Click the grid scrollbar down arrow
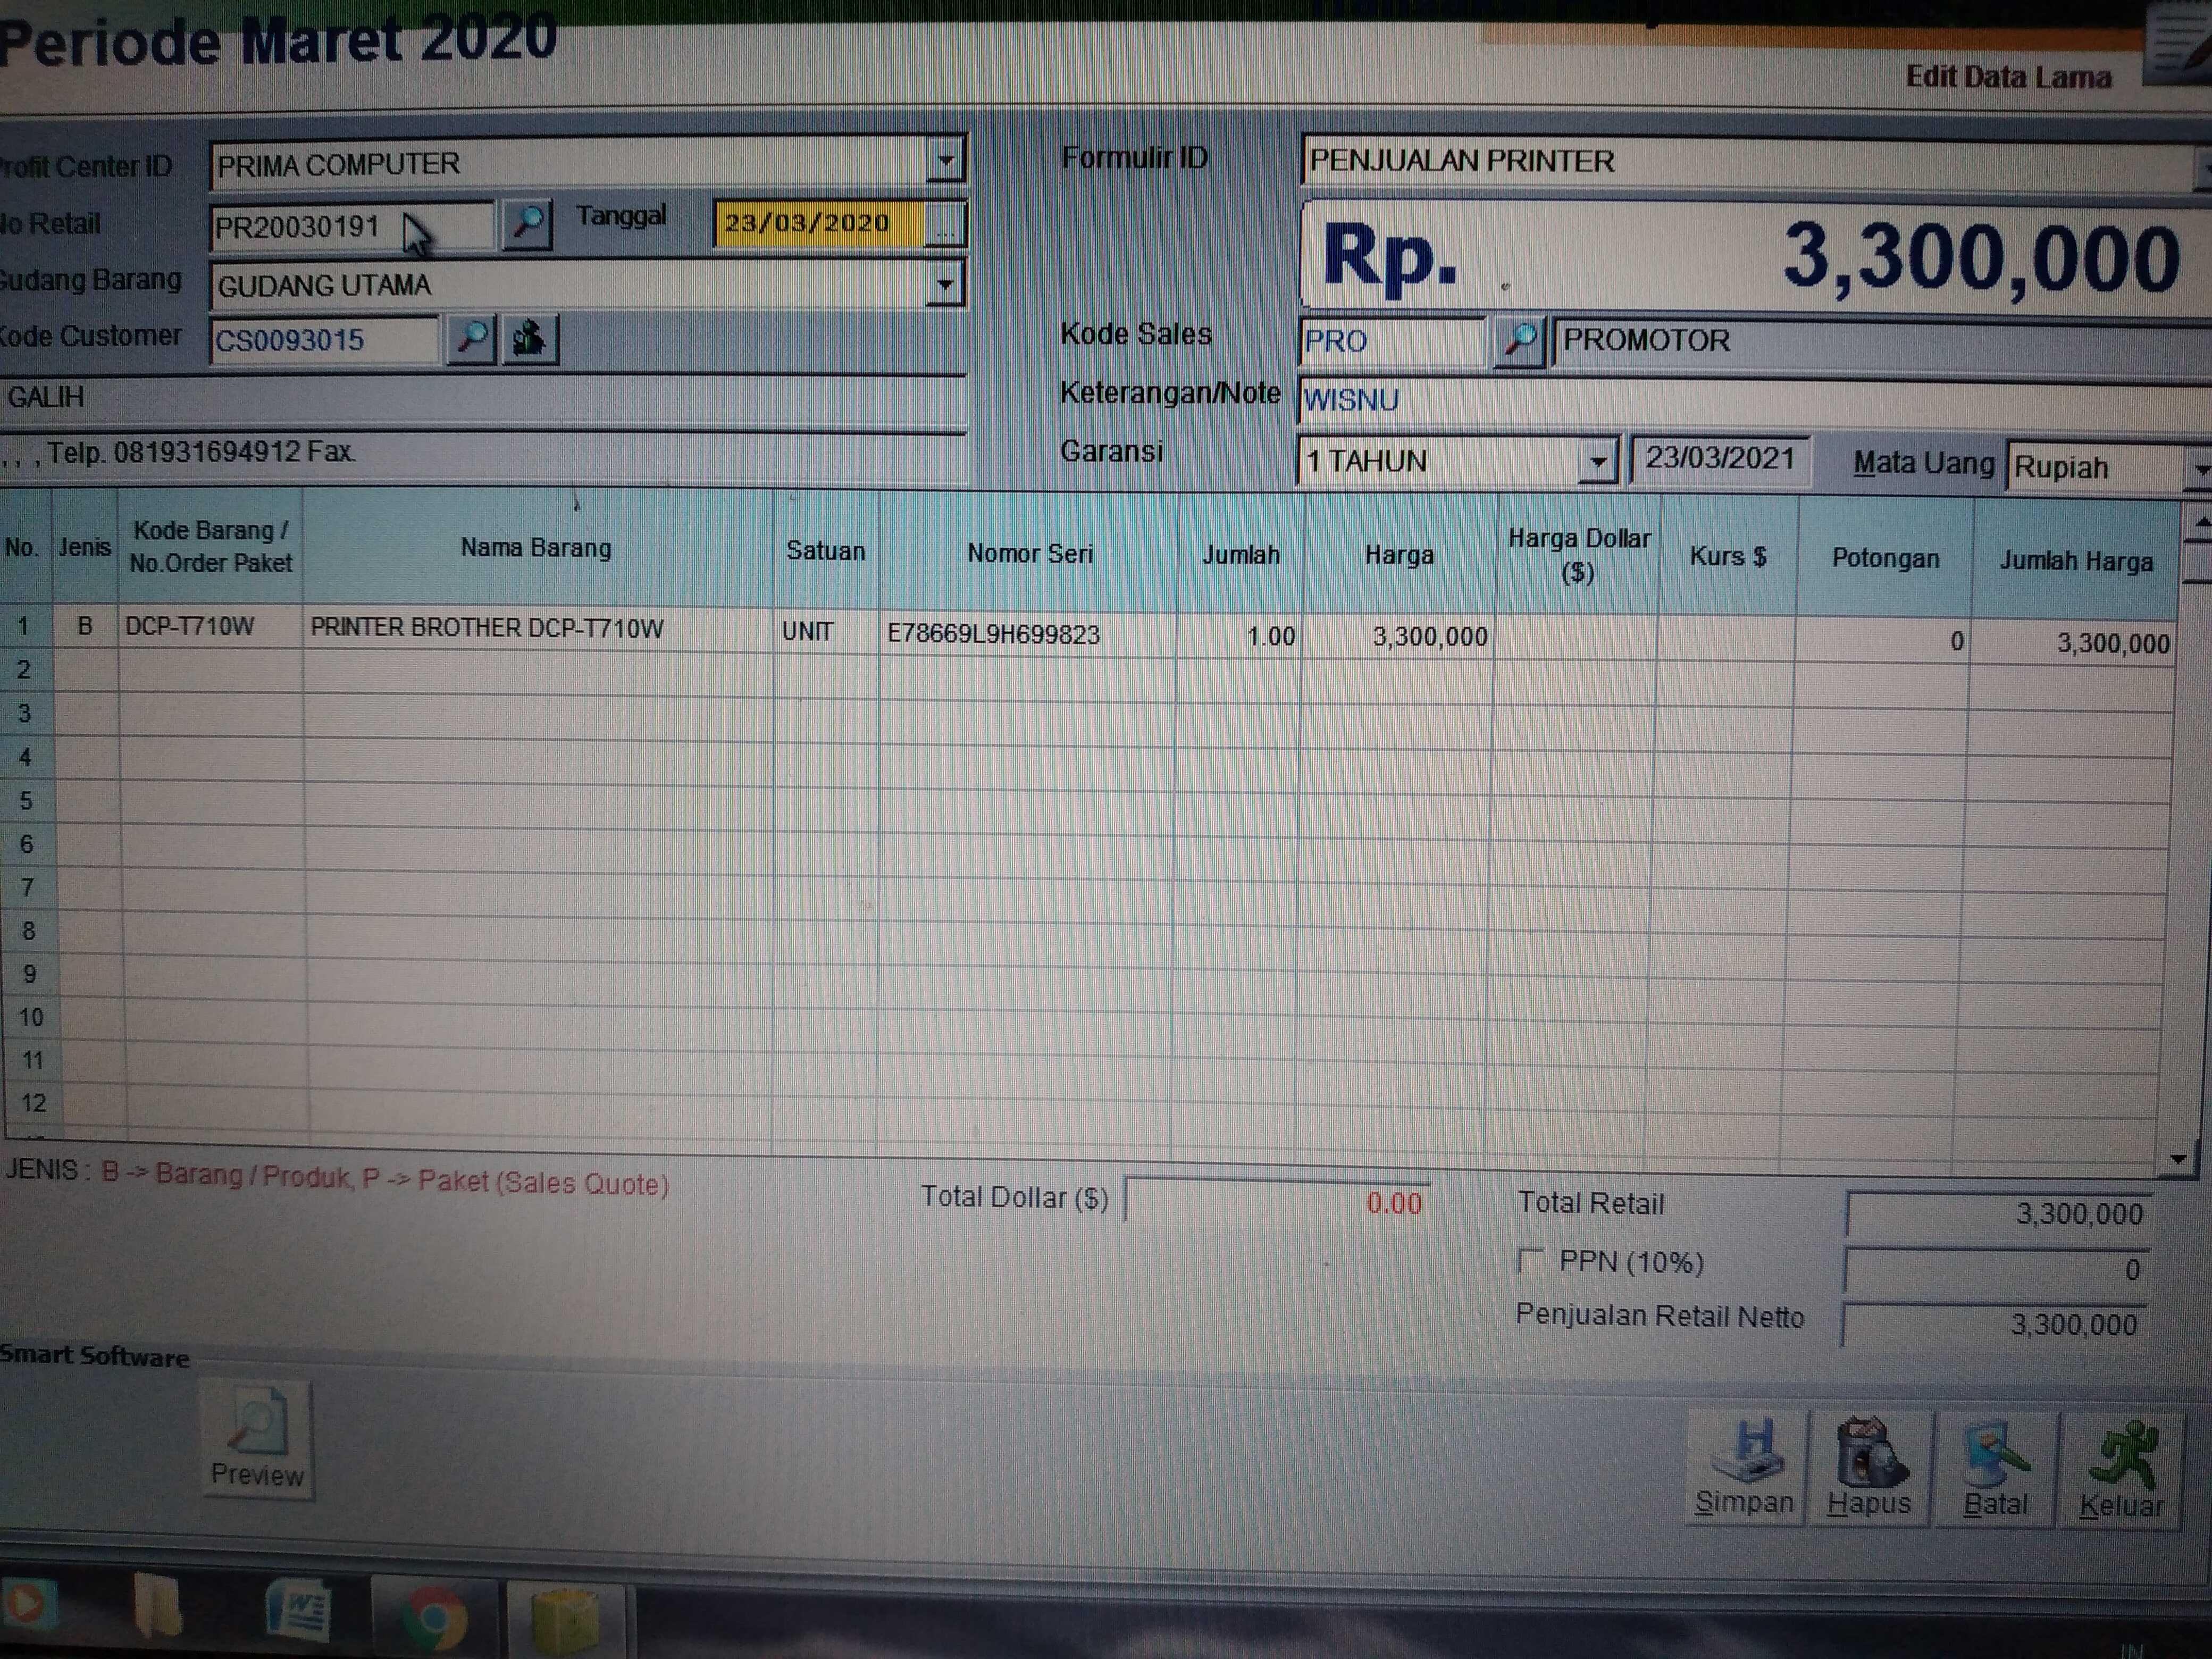2212x1659 pixels. 2179,1159
